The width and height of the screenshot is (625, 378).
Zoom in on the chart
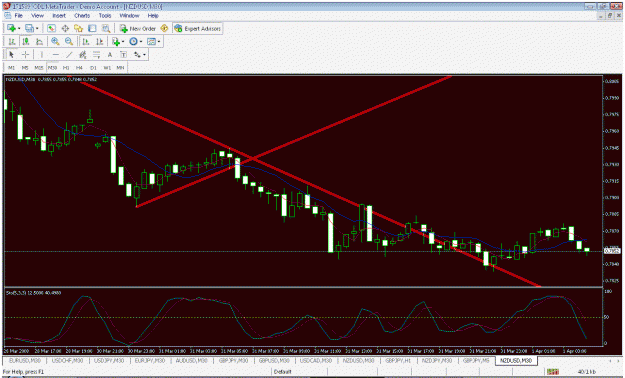click(55, 41)
